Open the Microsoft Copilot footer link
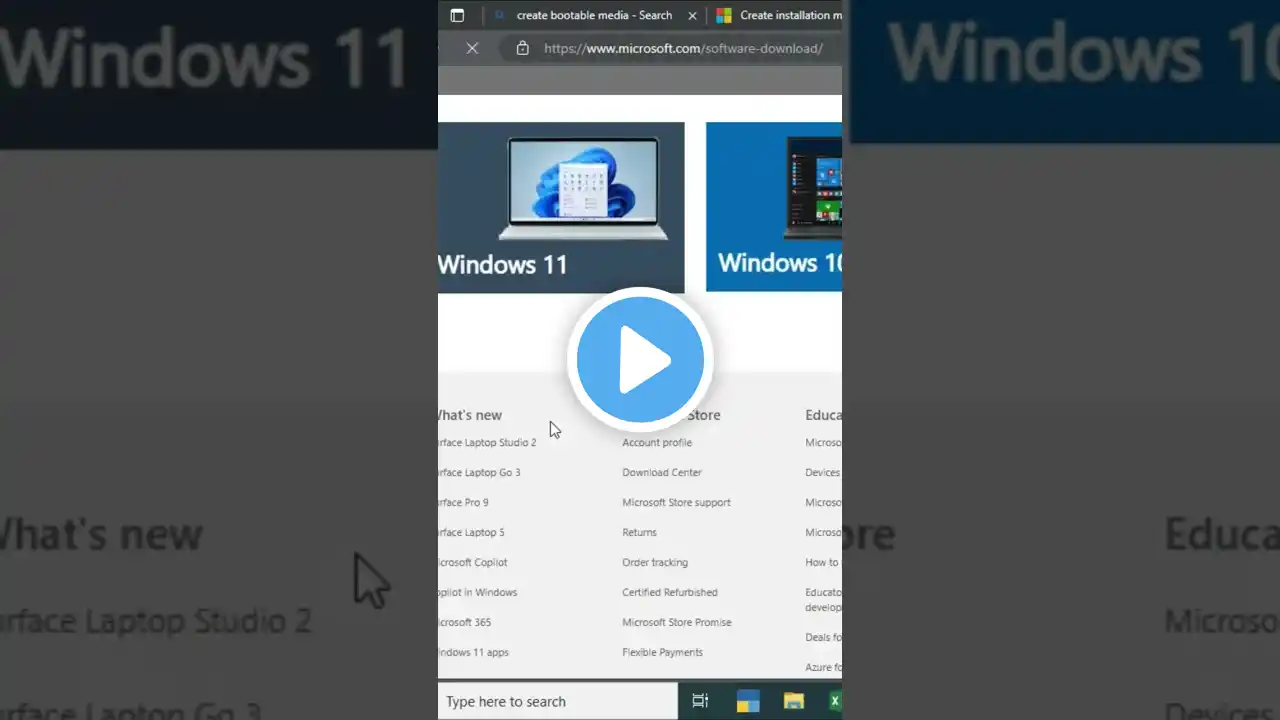 click(x=473, y=562)
